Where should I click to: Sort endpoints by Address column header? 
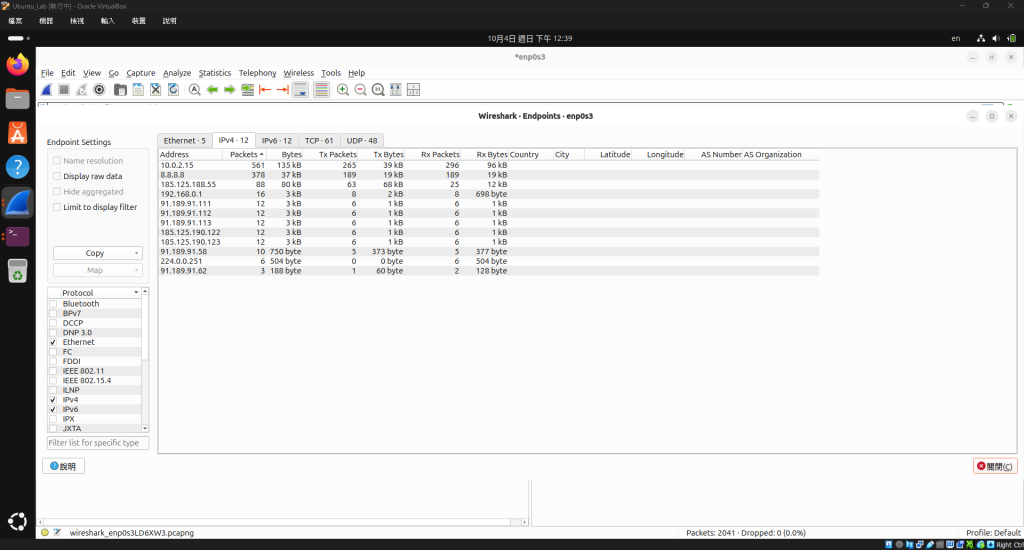pyautogui.click(x=190, y=155)
